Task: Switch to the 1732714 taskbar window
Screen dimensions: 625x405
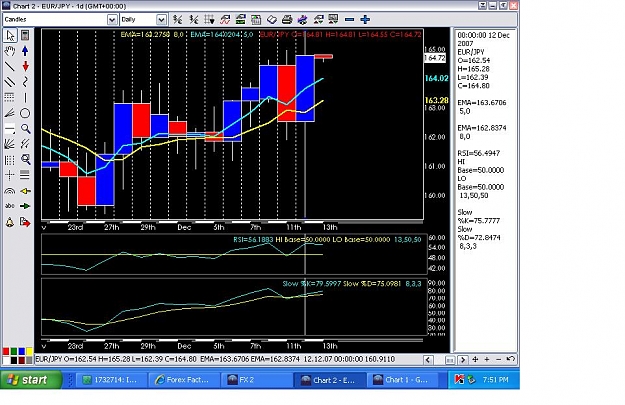Action: coord(111,380)
